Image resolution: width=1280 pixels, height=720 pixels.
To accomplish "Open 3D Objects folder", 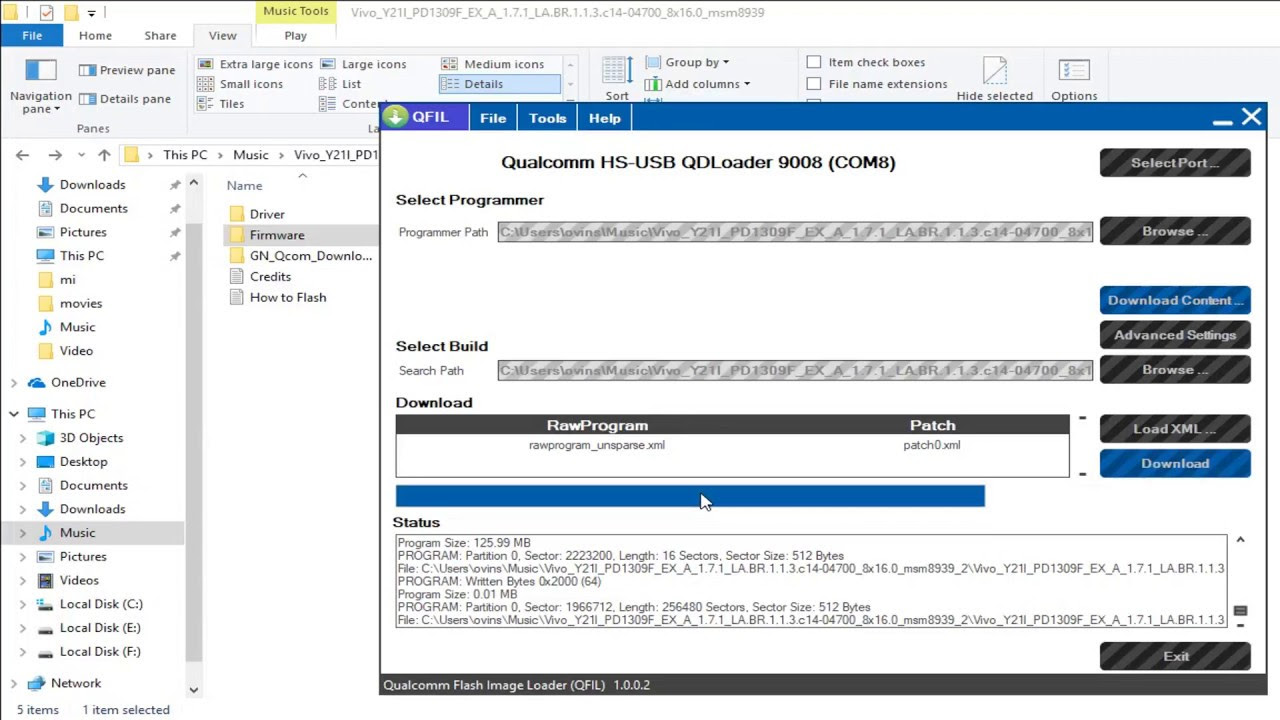I will coord(91,438).
